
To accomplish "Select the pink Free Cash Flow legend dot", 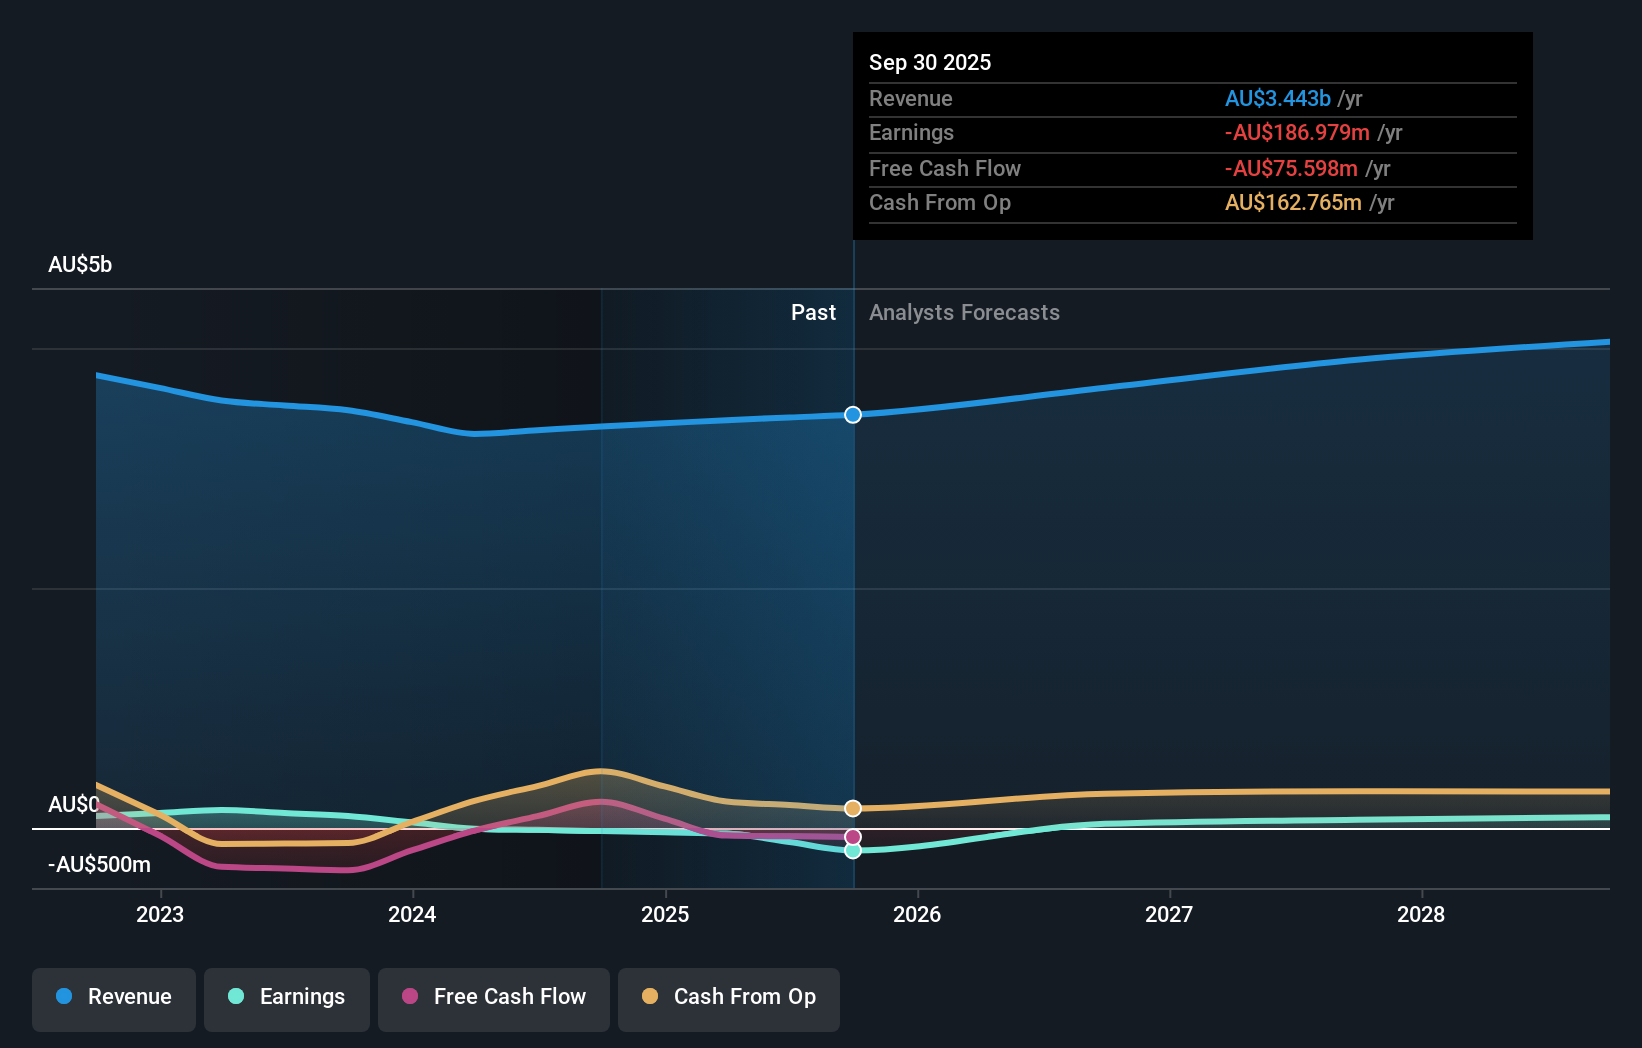I will pos(408,997).
